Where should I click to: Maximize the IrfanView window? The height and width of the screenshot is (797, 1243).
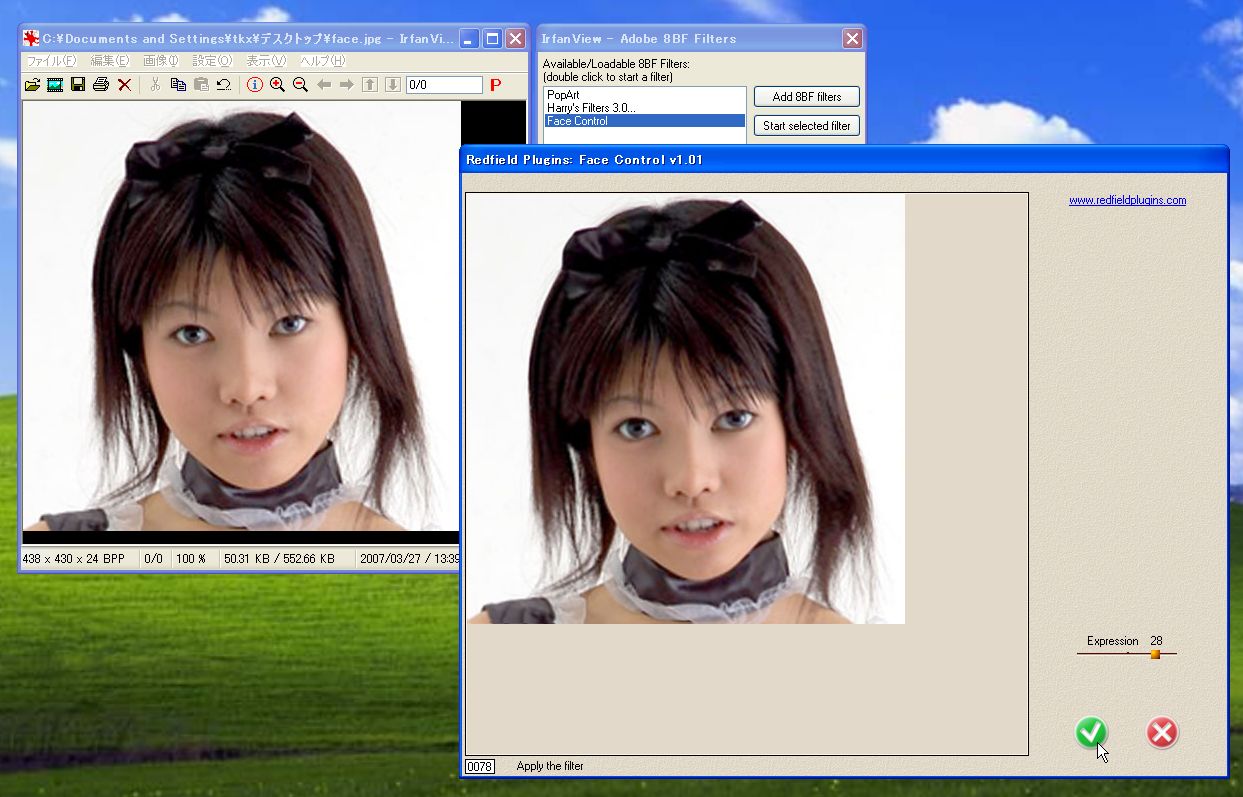[x=492, y=39]
